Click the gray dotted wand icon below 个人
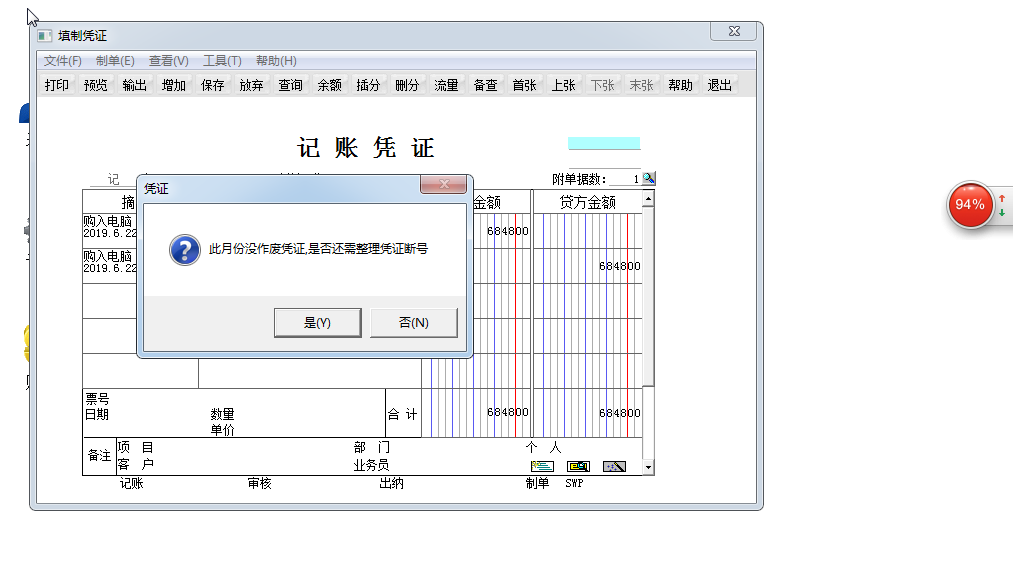Image resolution: width=1013 pixels, height=565 pixels. tap(614, 466)
